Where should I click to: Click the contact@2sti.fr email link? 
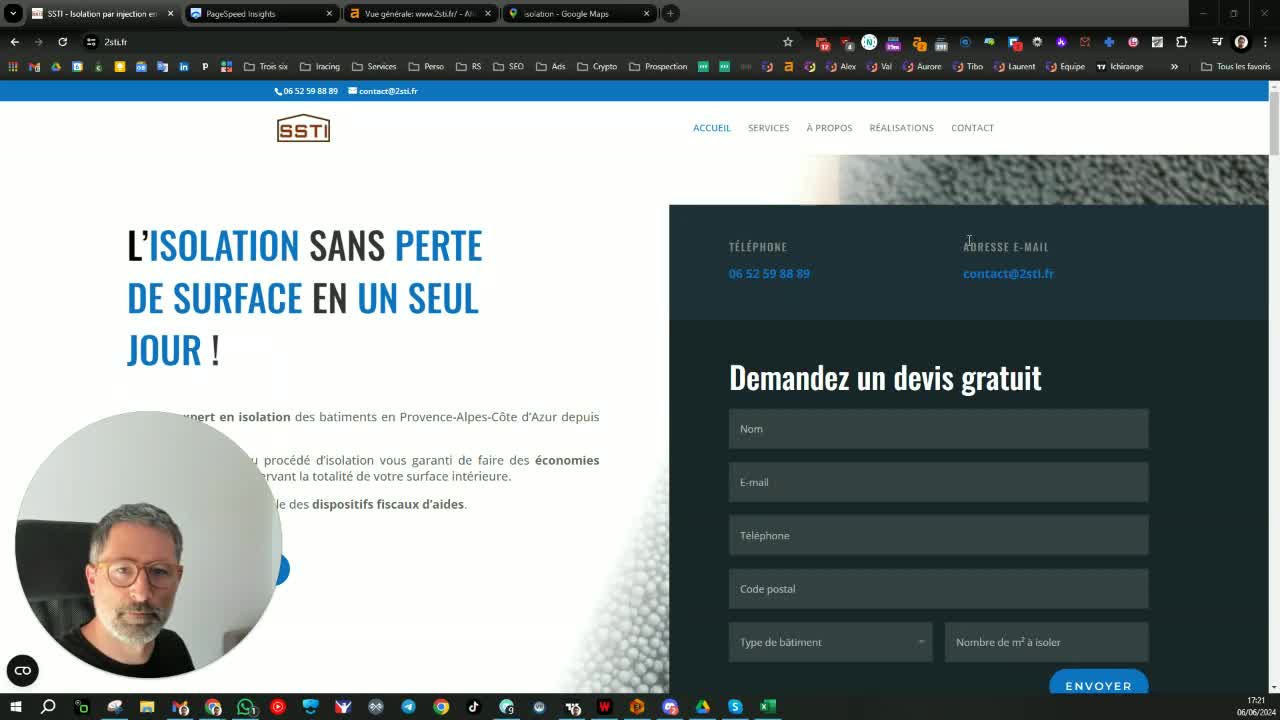pos(1008,274)
